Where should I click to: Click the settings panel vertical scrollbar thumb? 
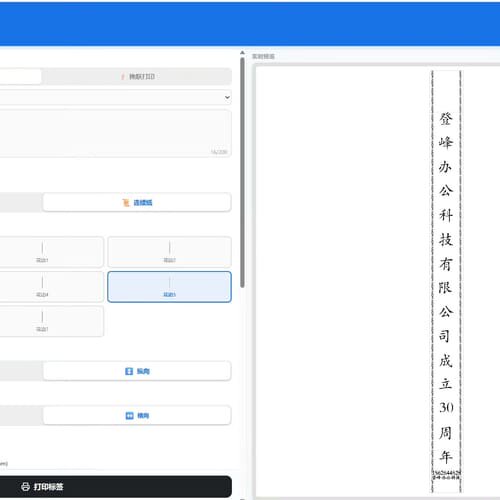click(x=242, y=173)
